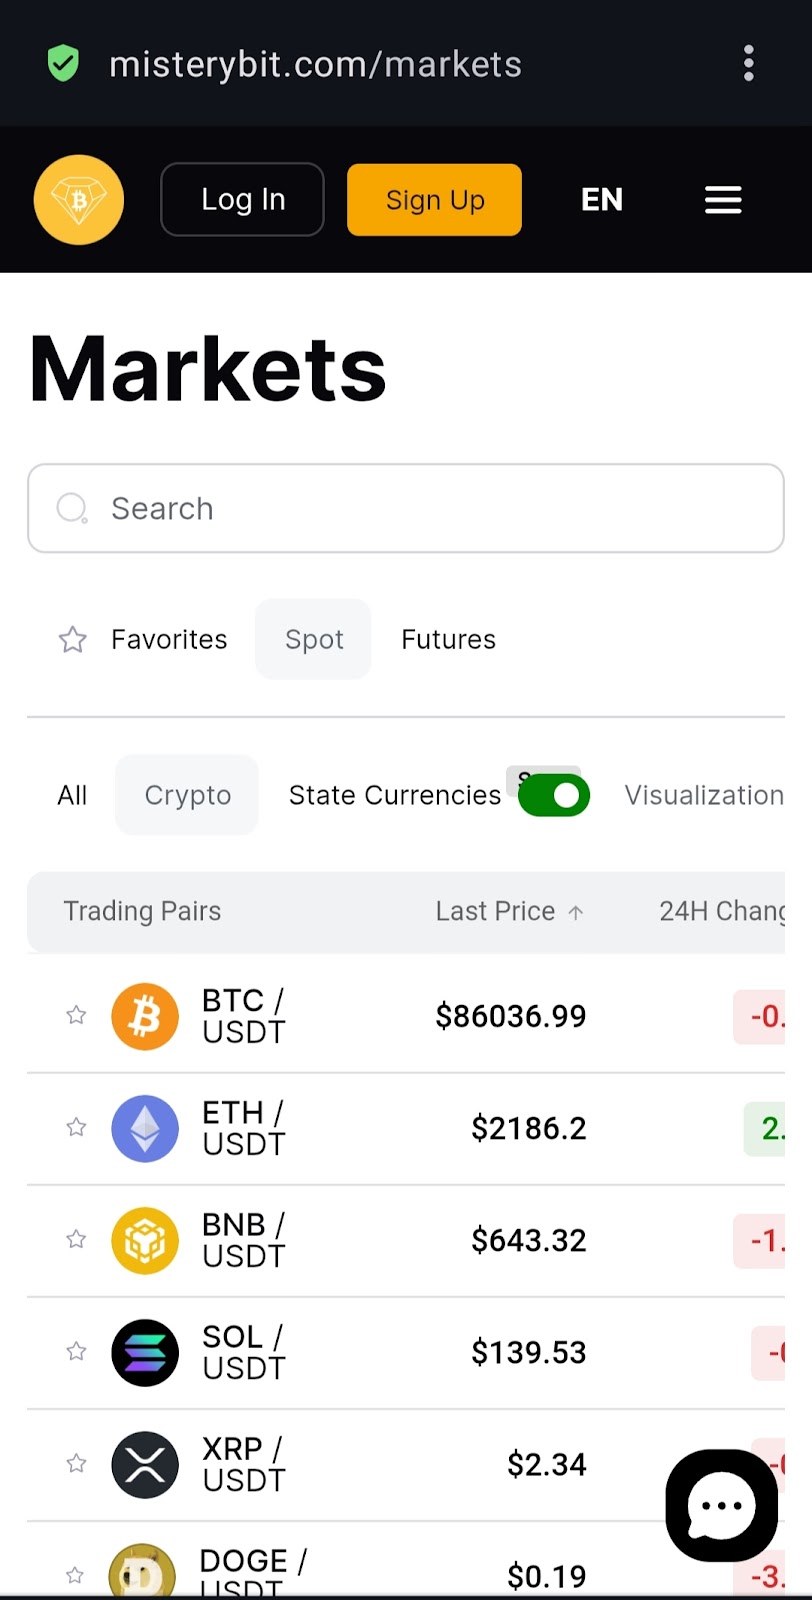812x1600 pixels.
Task: Switch to the Futures tab
Action: coord(448,639)
